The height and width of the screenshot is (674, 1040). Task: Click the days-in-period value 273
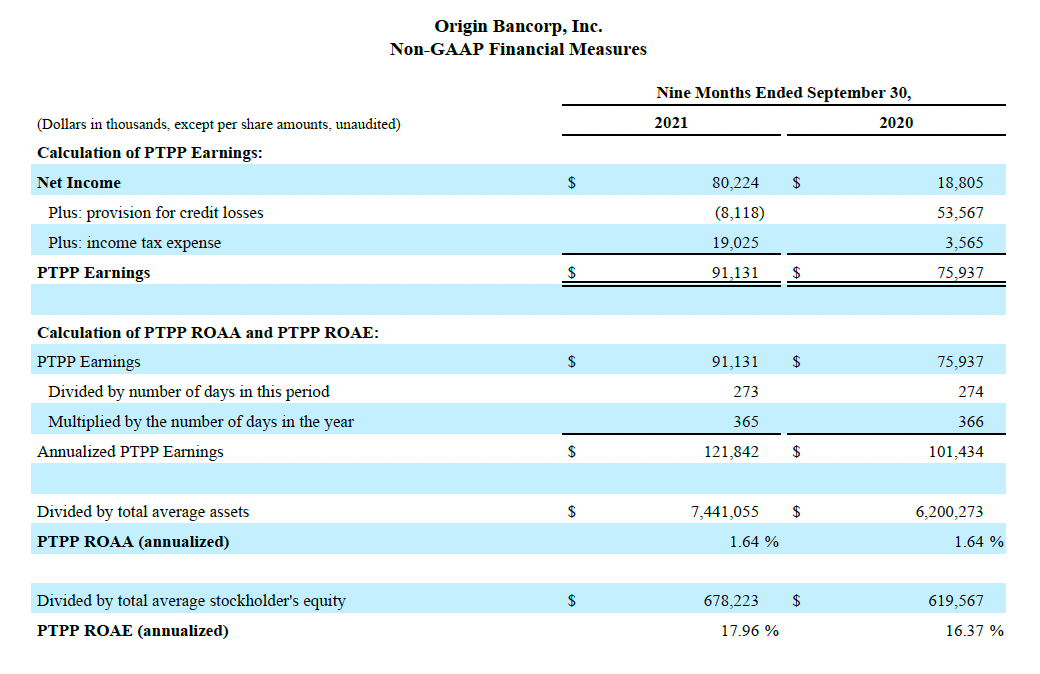click(746, 392)
